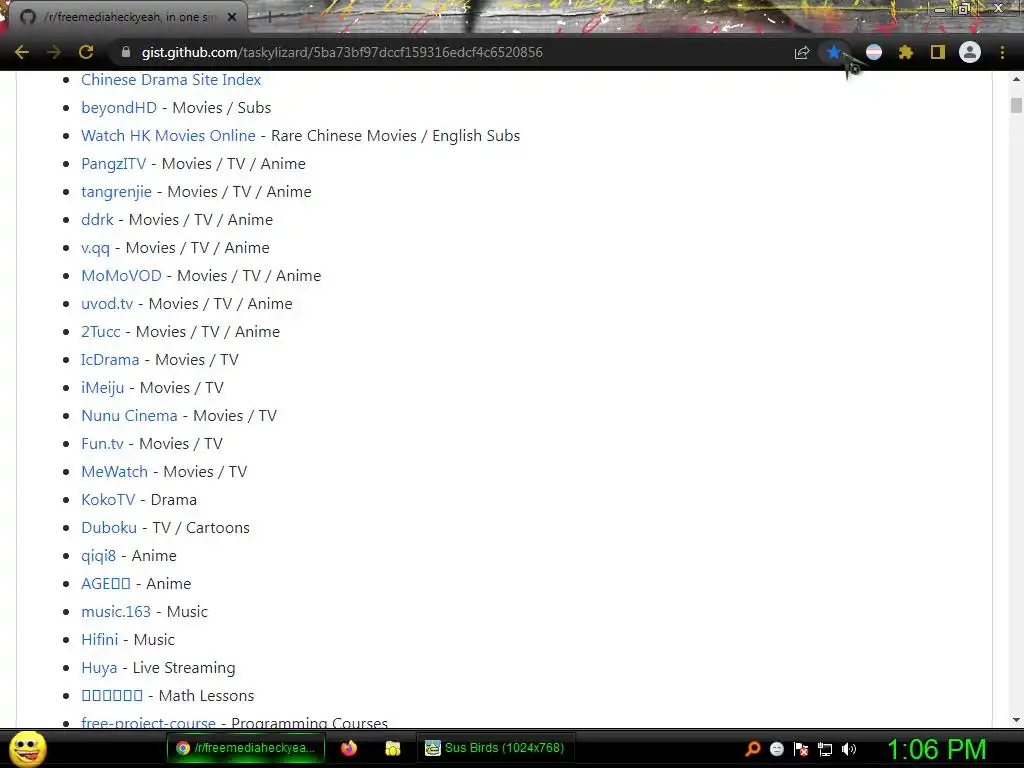Open the file manager taskbar icon

coord(392,748)
